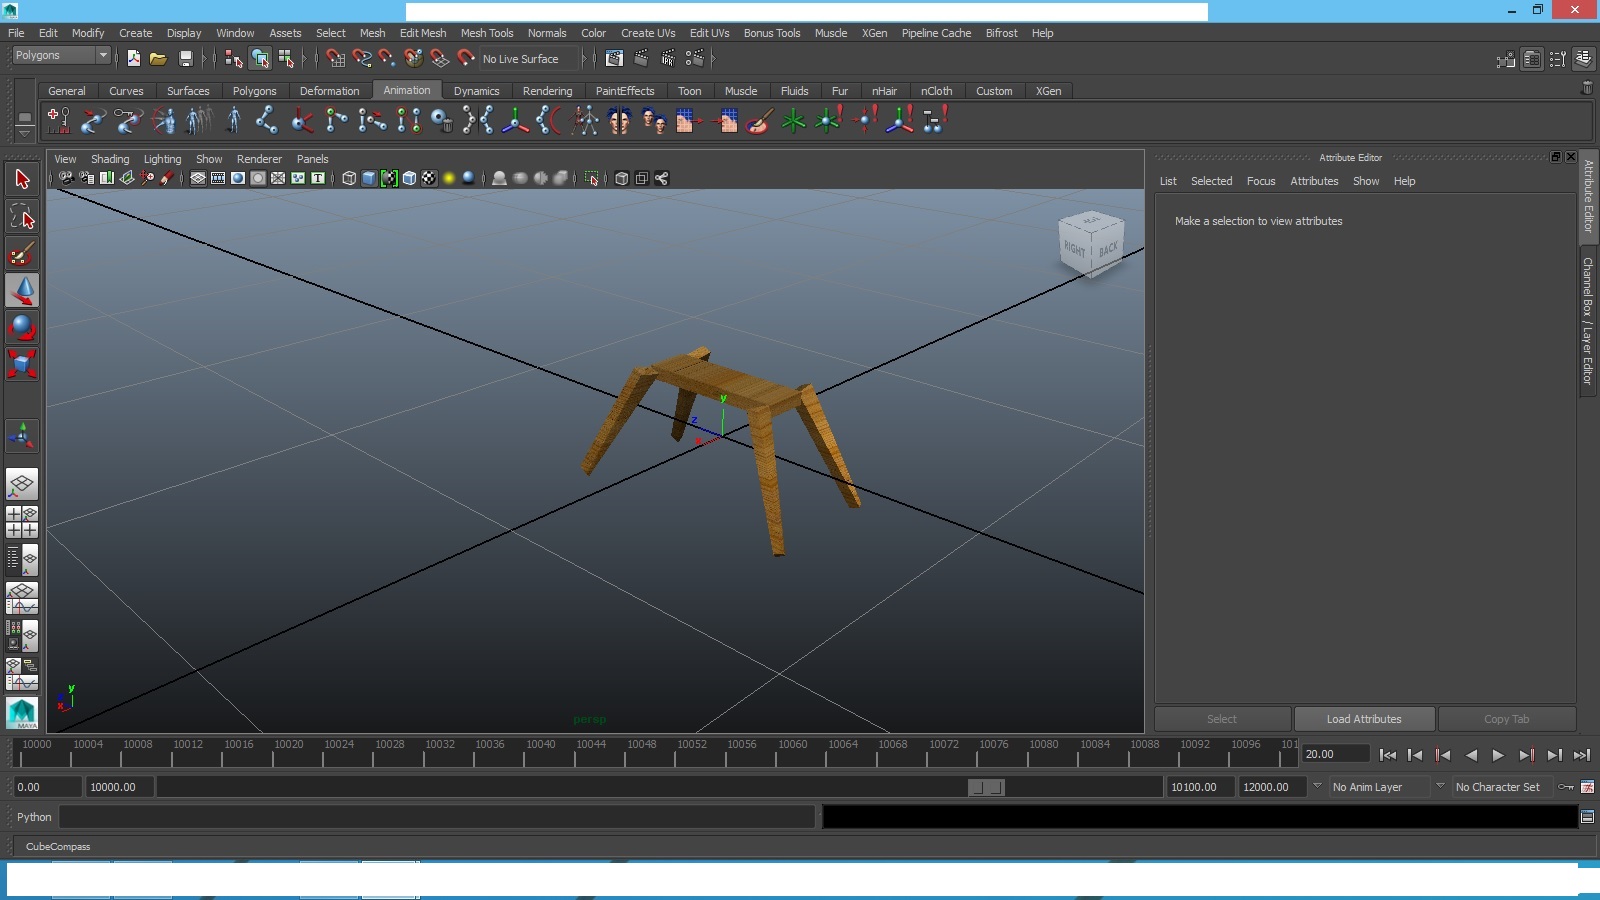Image resolution: width=1600 pixels, height=900 pixels.
Task: Choose the Paint Selection tool
Action: [22, 254]
